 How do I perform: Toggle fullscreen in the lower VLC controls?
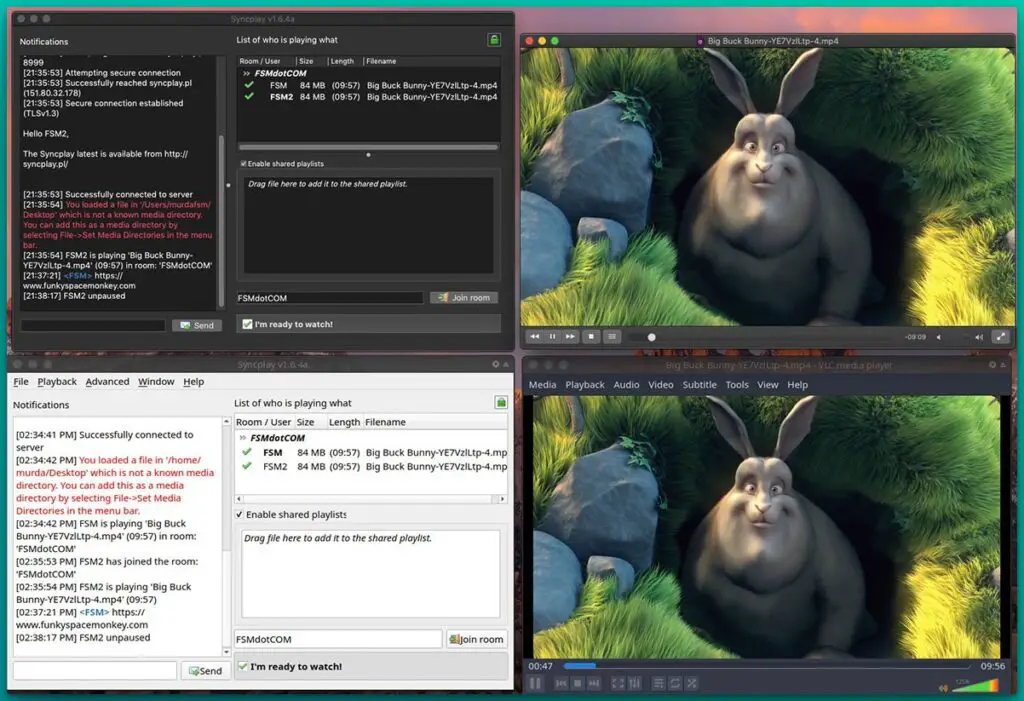tap(617, 683)
